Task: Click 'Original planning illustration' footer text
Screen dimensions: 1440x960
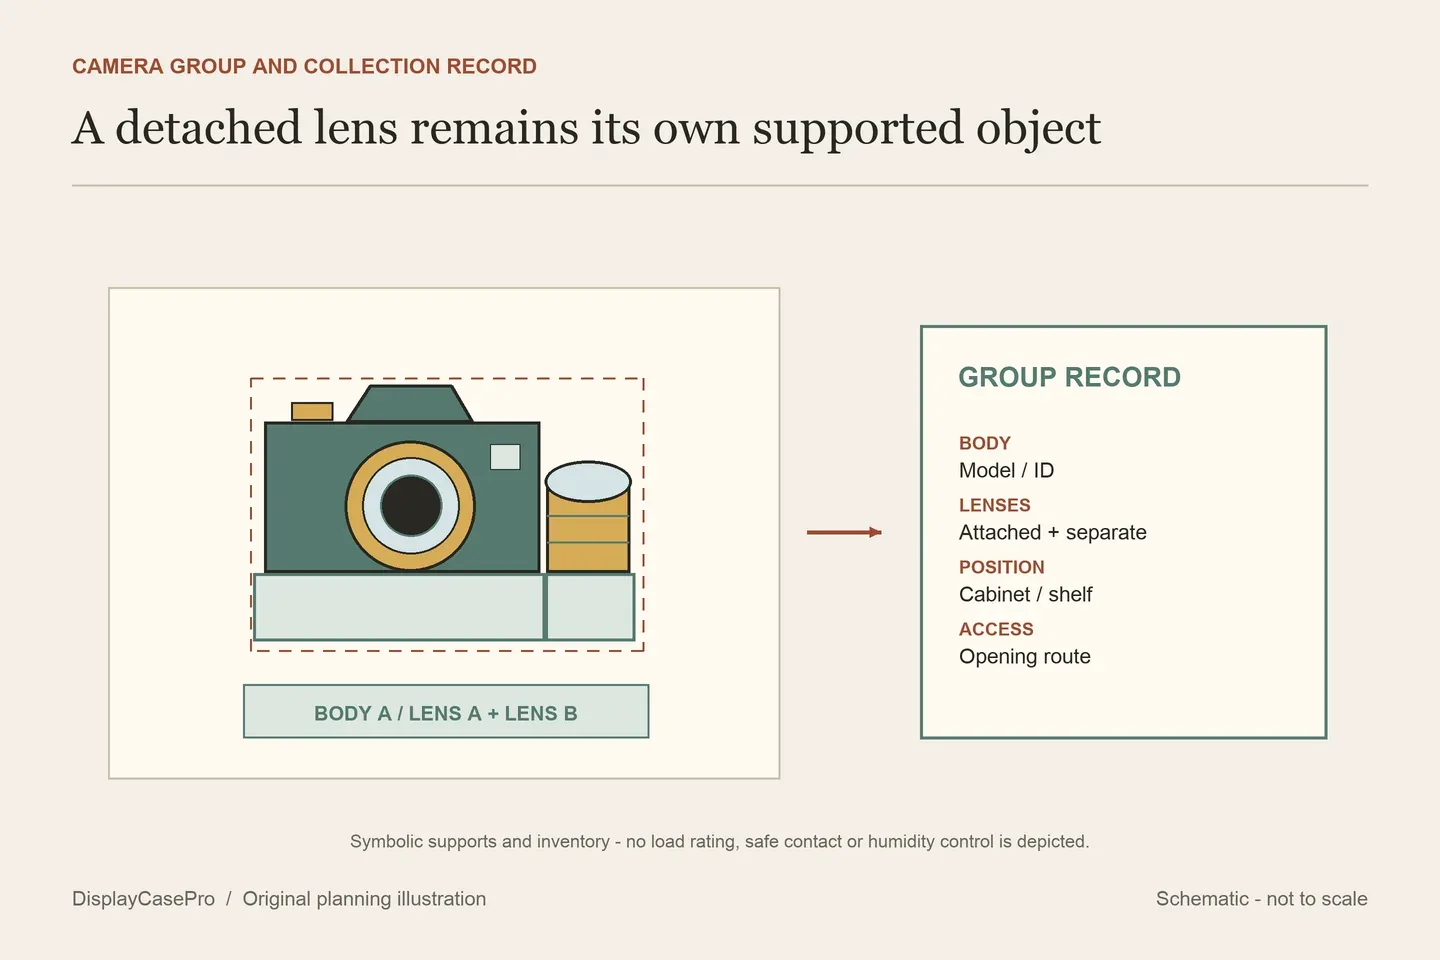Action: point(364,898)
